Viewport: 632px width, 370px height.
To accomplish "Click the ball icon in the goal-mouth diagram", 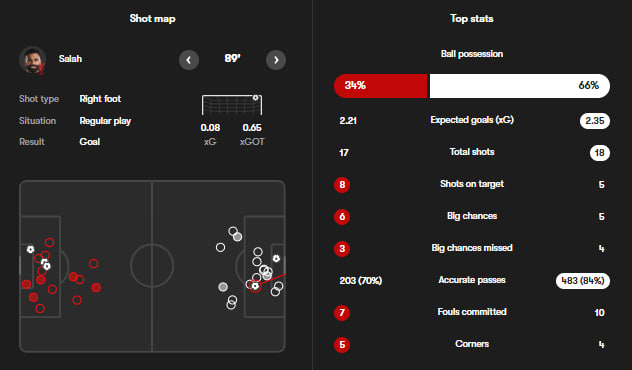I will (256, 98).
